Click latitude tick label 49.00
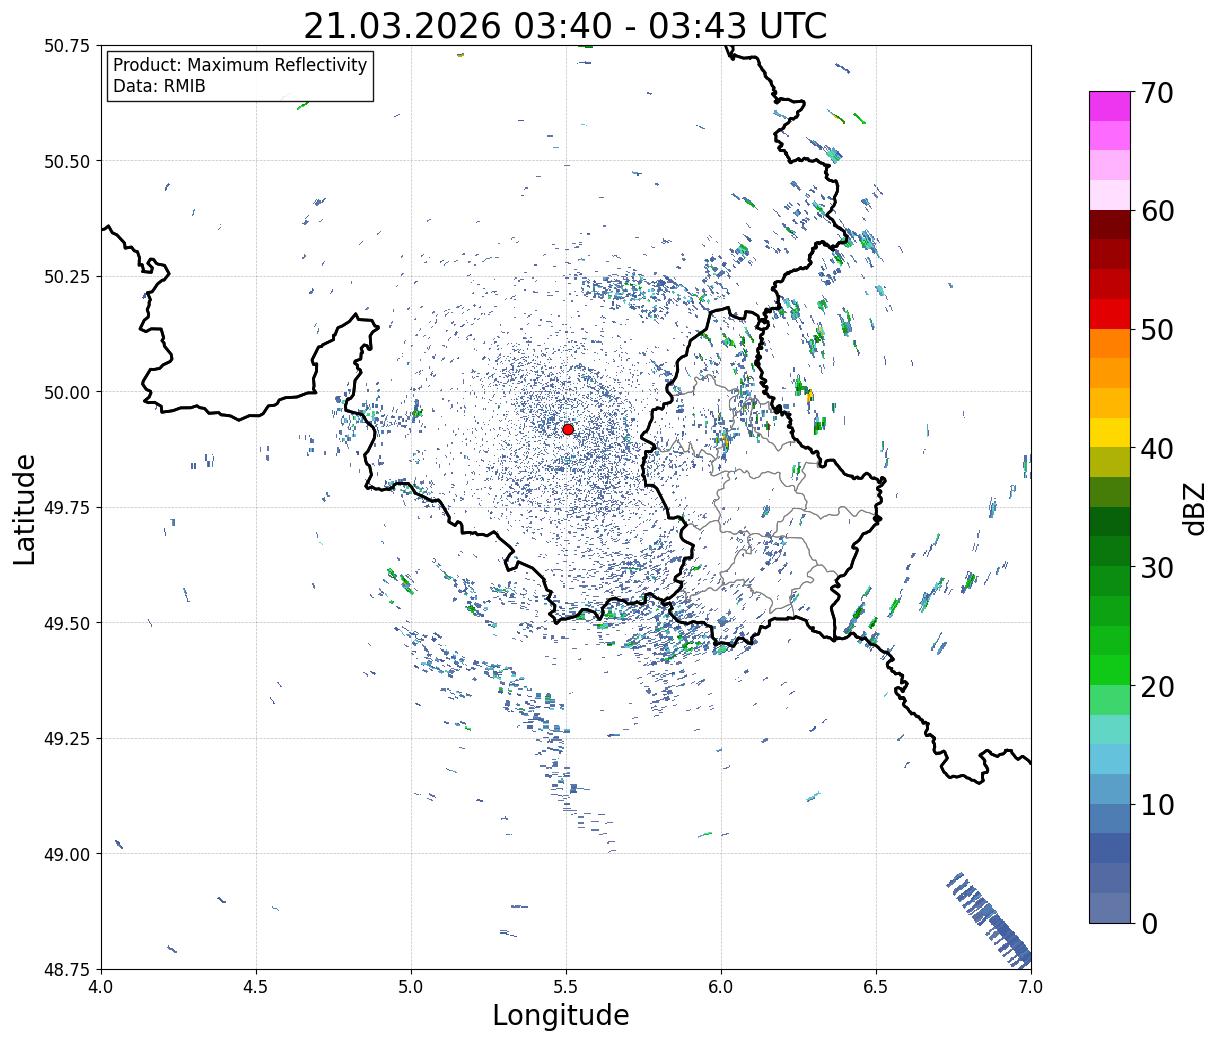1219x1040 pixels. (67, 854)
